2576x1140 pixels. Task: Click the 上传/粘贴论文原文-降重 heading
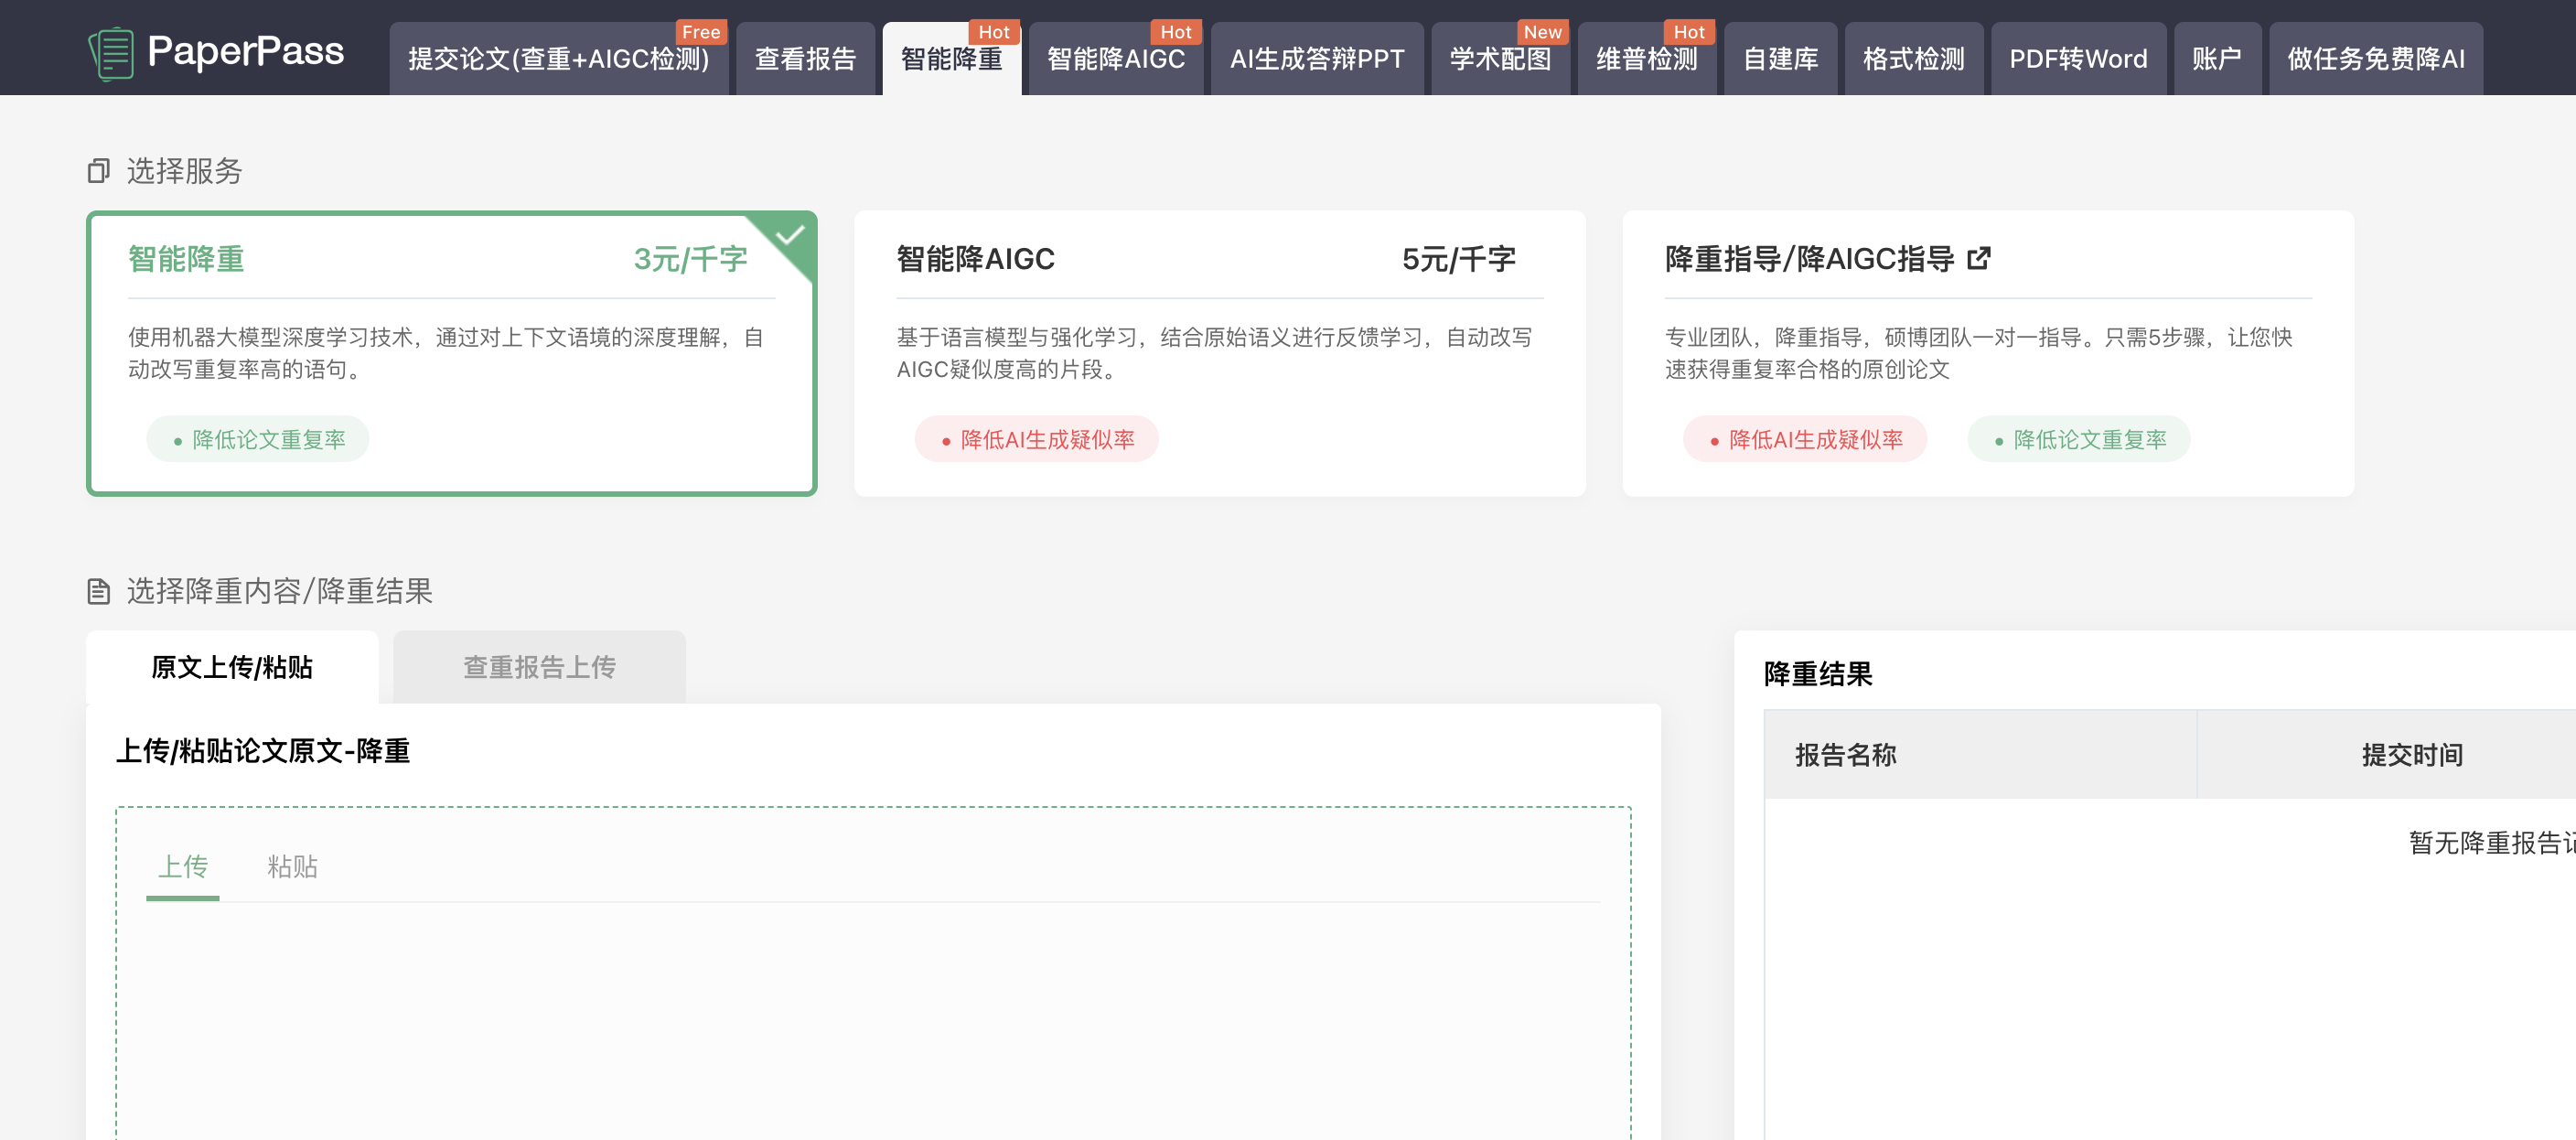click(x=263, y=751)
